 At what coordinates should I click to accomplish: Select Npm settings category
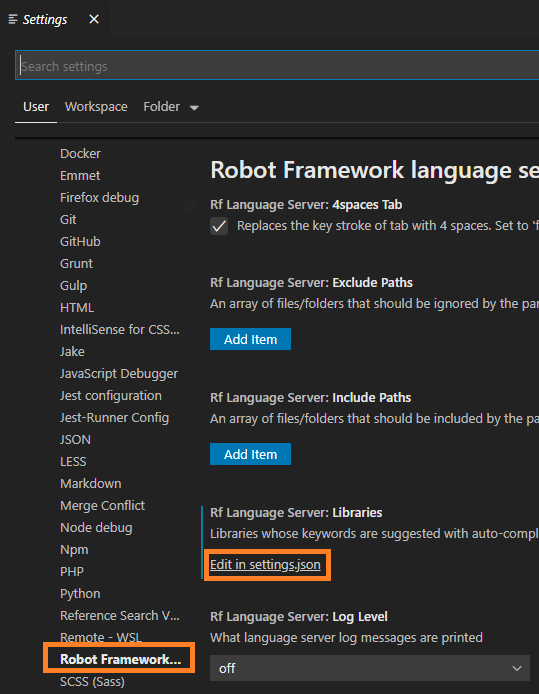pyautogui.click(x=74, y=550)
